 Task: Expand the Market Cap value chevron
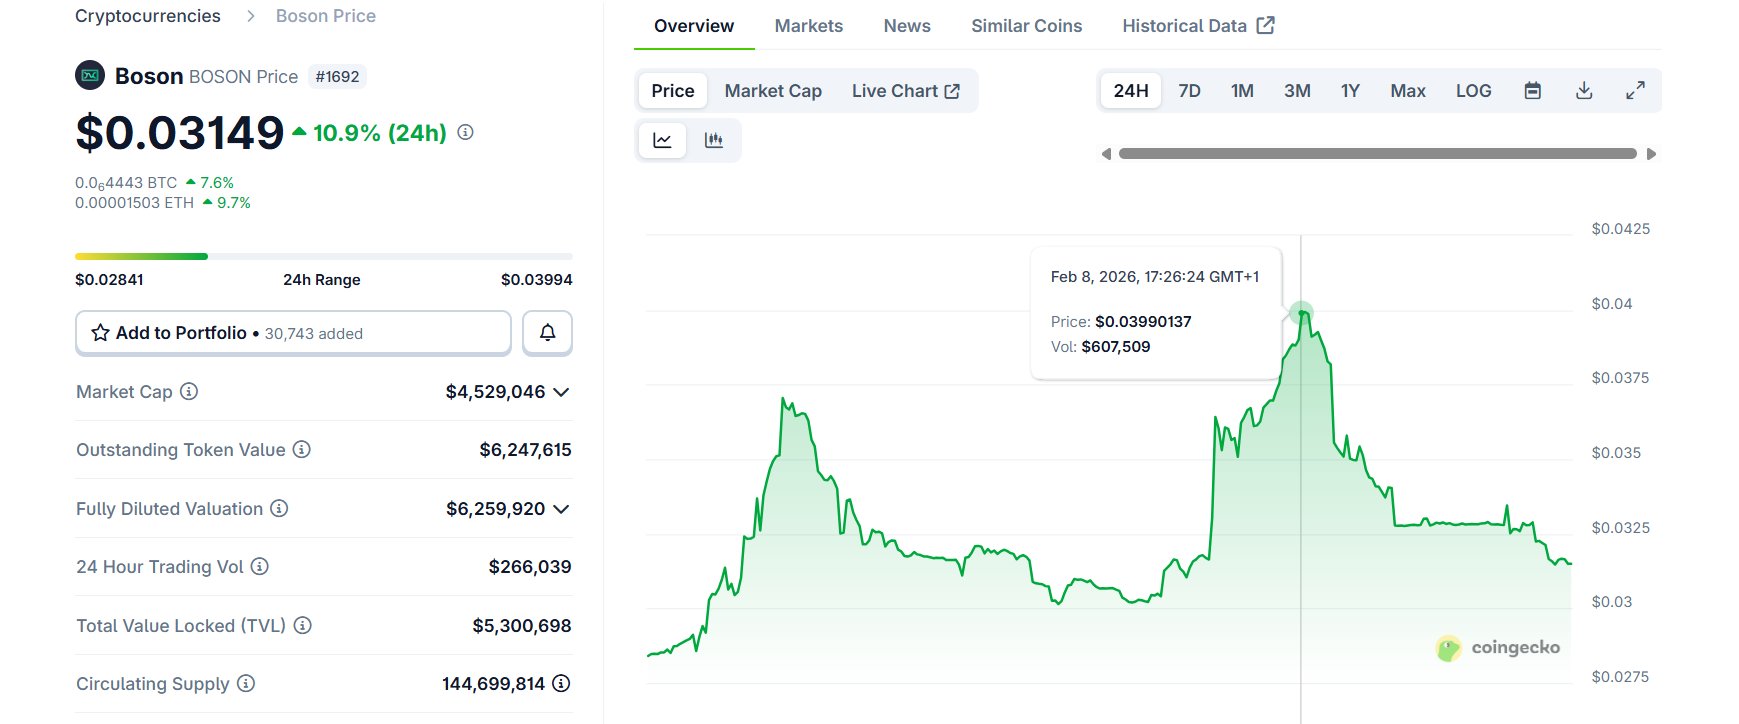click(x=561, y=392)
